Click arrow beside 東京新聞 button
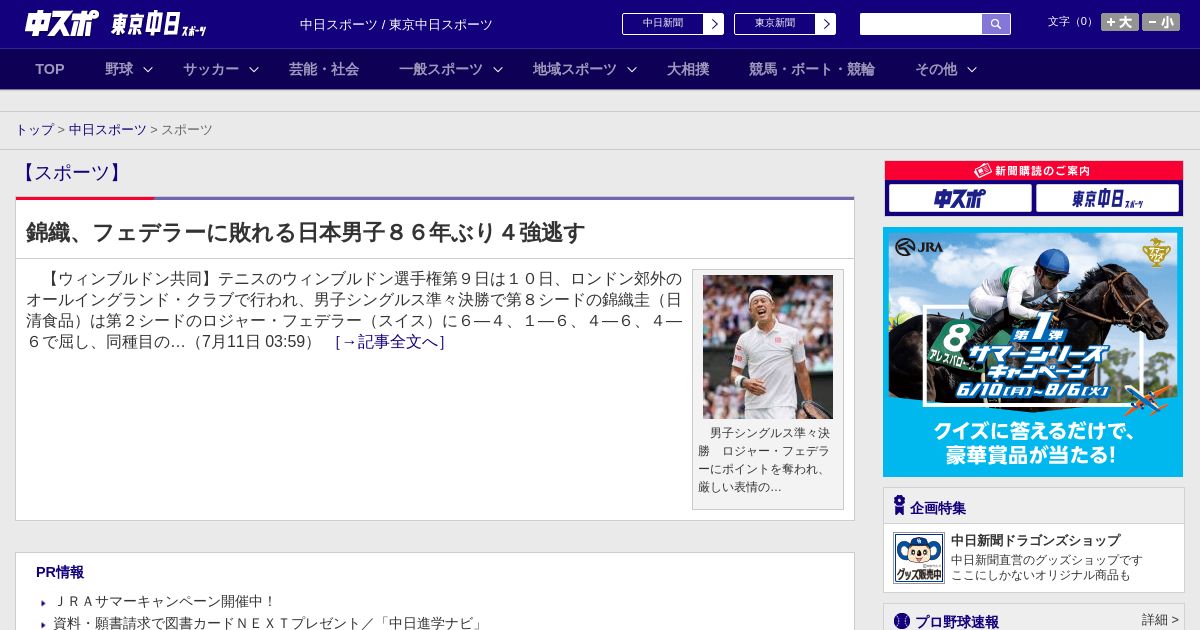 (826, 24)
